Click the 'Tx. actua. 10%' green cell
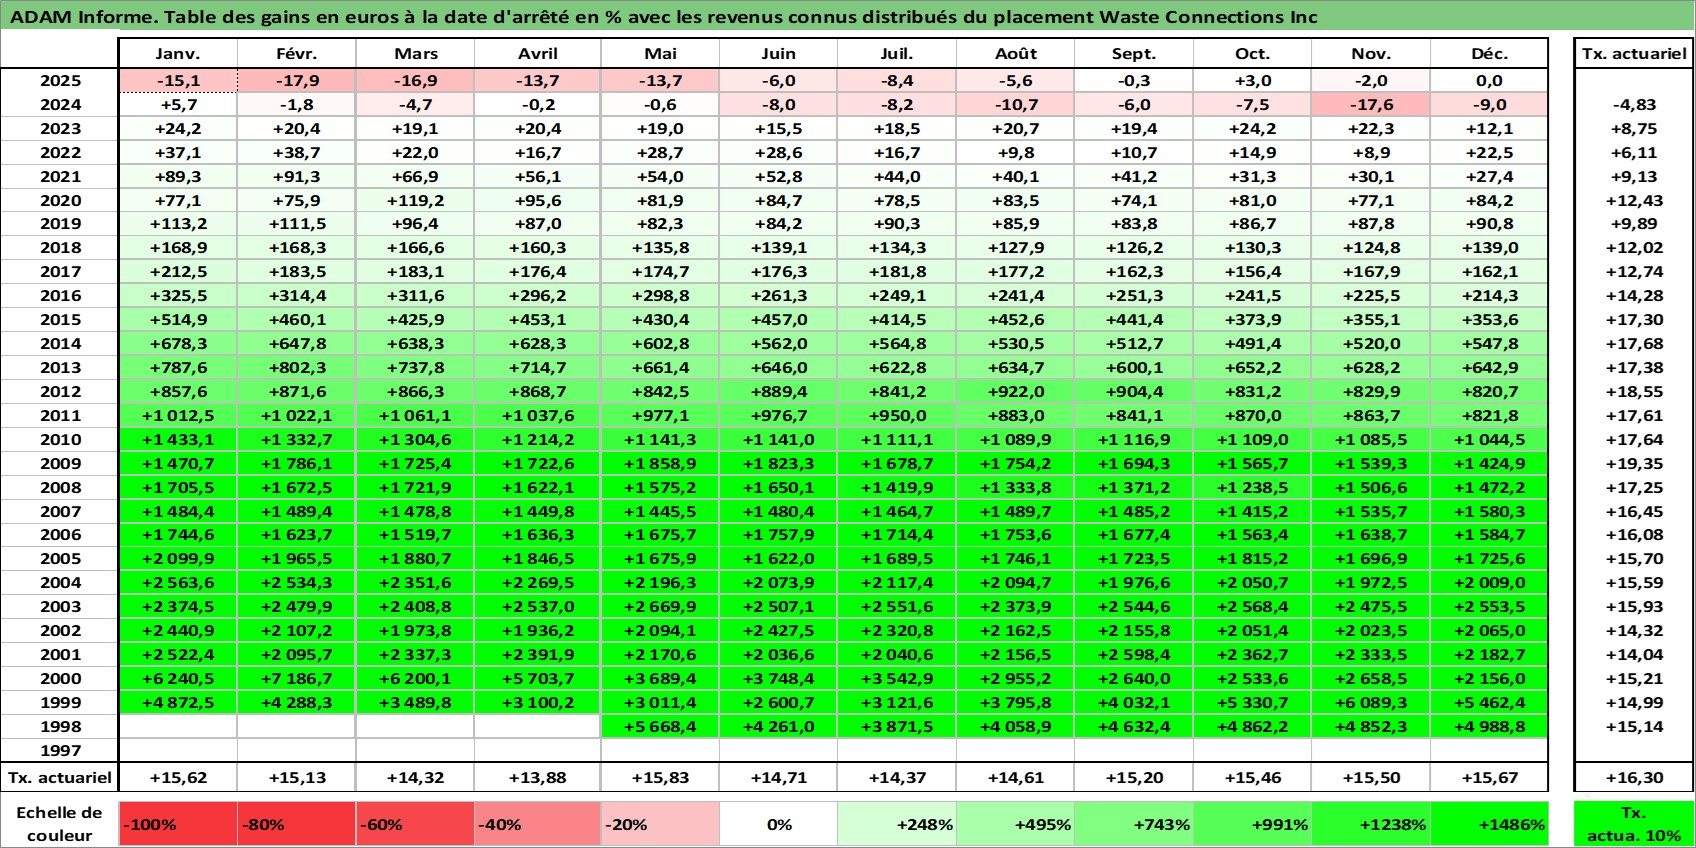1696x848 pixels. pos(1634,824)
